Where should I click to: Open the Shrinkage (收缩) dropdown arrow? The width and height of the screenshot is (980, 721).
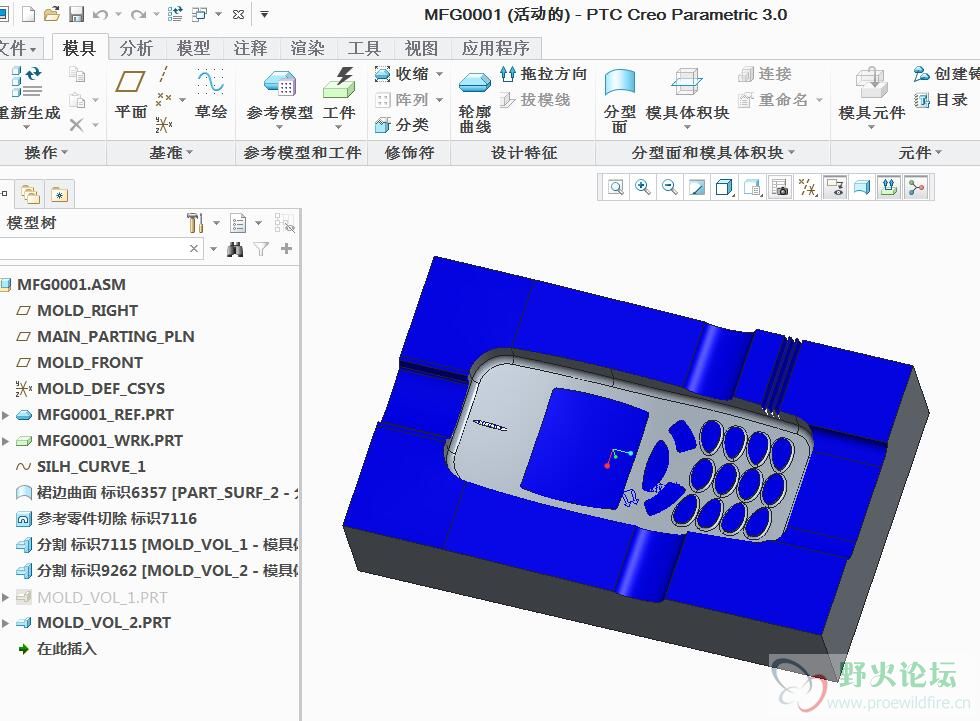(439, 74)
